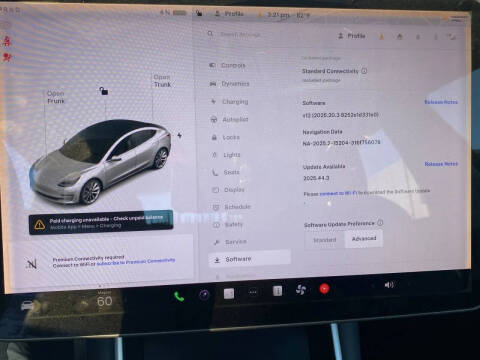Tap the charge port lightning bolt icon
The width and height of the screenshot is (480, 360).
(180, 135)
